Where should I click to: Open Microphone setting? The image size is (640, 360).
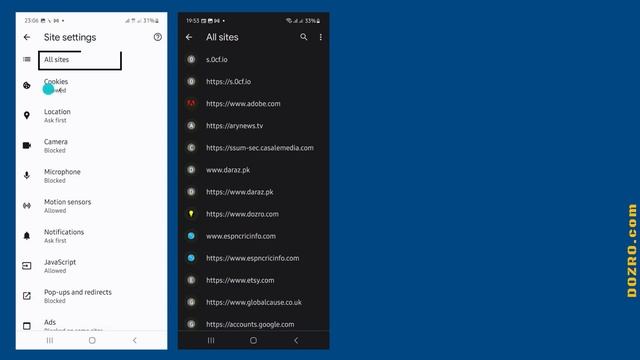coord(91,176)
